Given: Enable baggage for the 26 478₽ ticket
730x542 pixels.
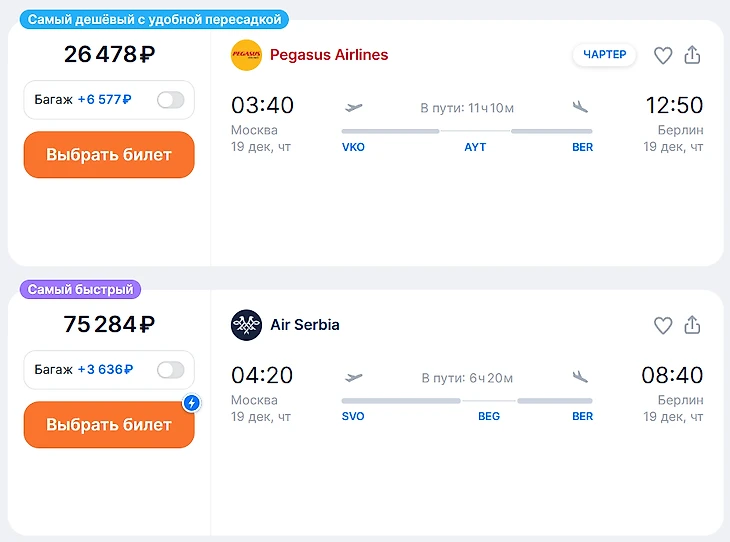Looking at the screenshot, I should tap(171, 100).
